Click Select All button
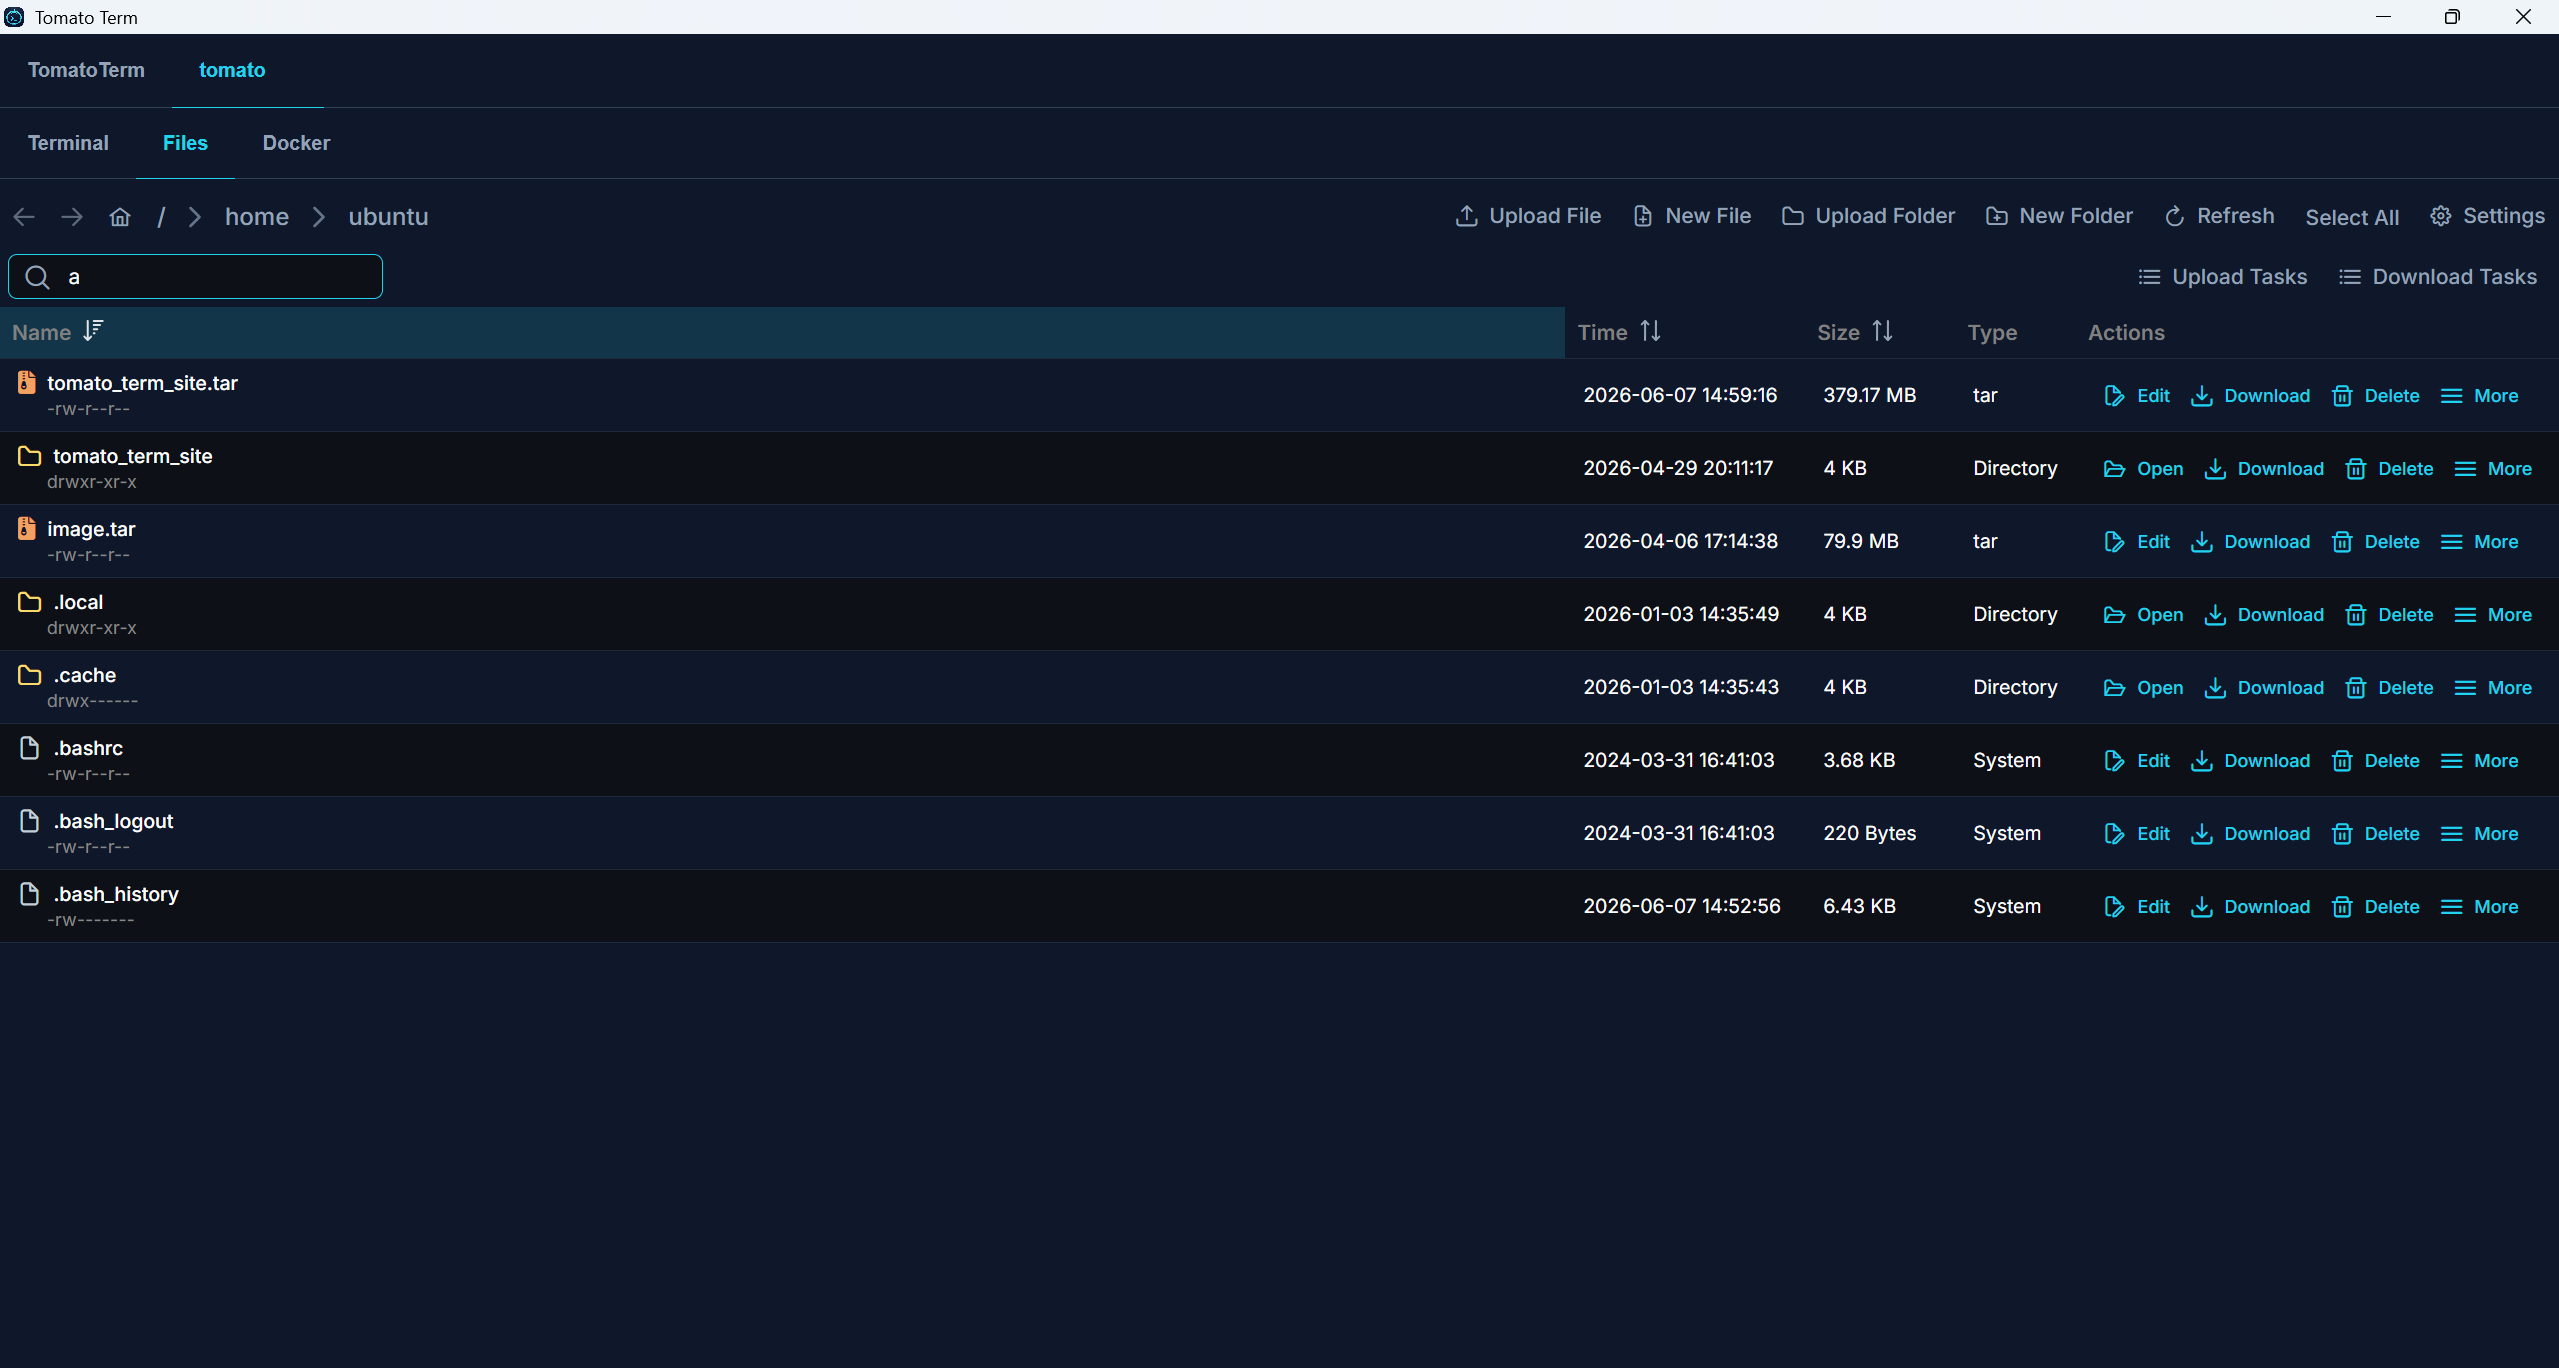The height and width of the screenshot is (1368, 2559). click(2352, 217)
